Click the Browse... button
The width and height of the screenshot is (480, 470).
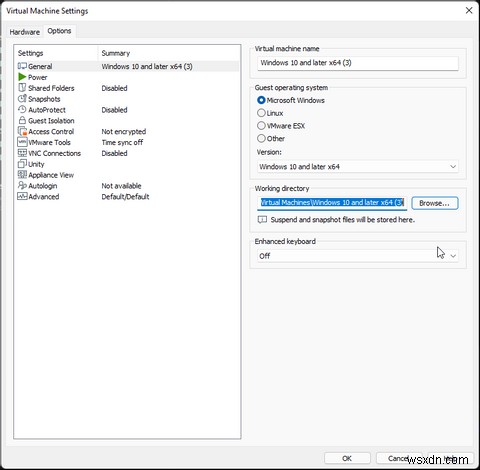coord(435,203)
